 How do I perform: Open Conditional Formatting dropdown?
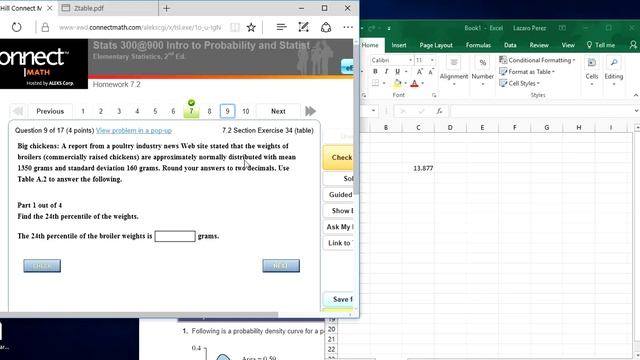(537, 60)
